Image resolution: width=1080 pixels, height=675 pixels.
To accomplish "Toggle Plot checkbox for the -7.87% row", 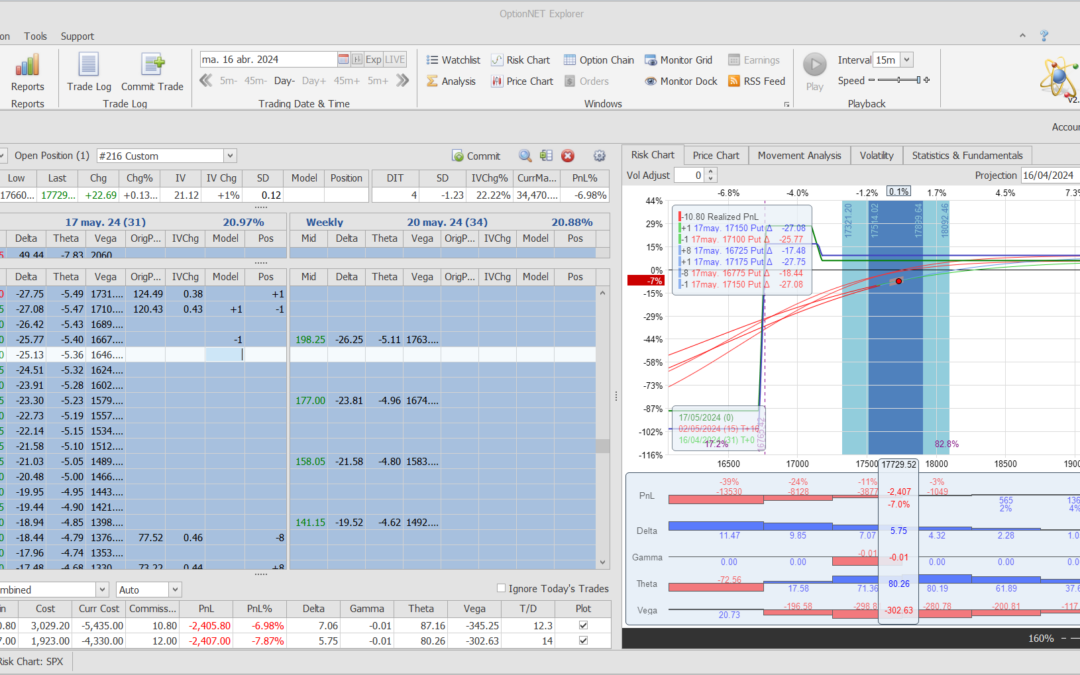I will coord(583,641).
